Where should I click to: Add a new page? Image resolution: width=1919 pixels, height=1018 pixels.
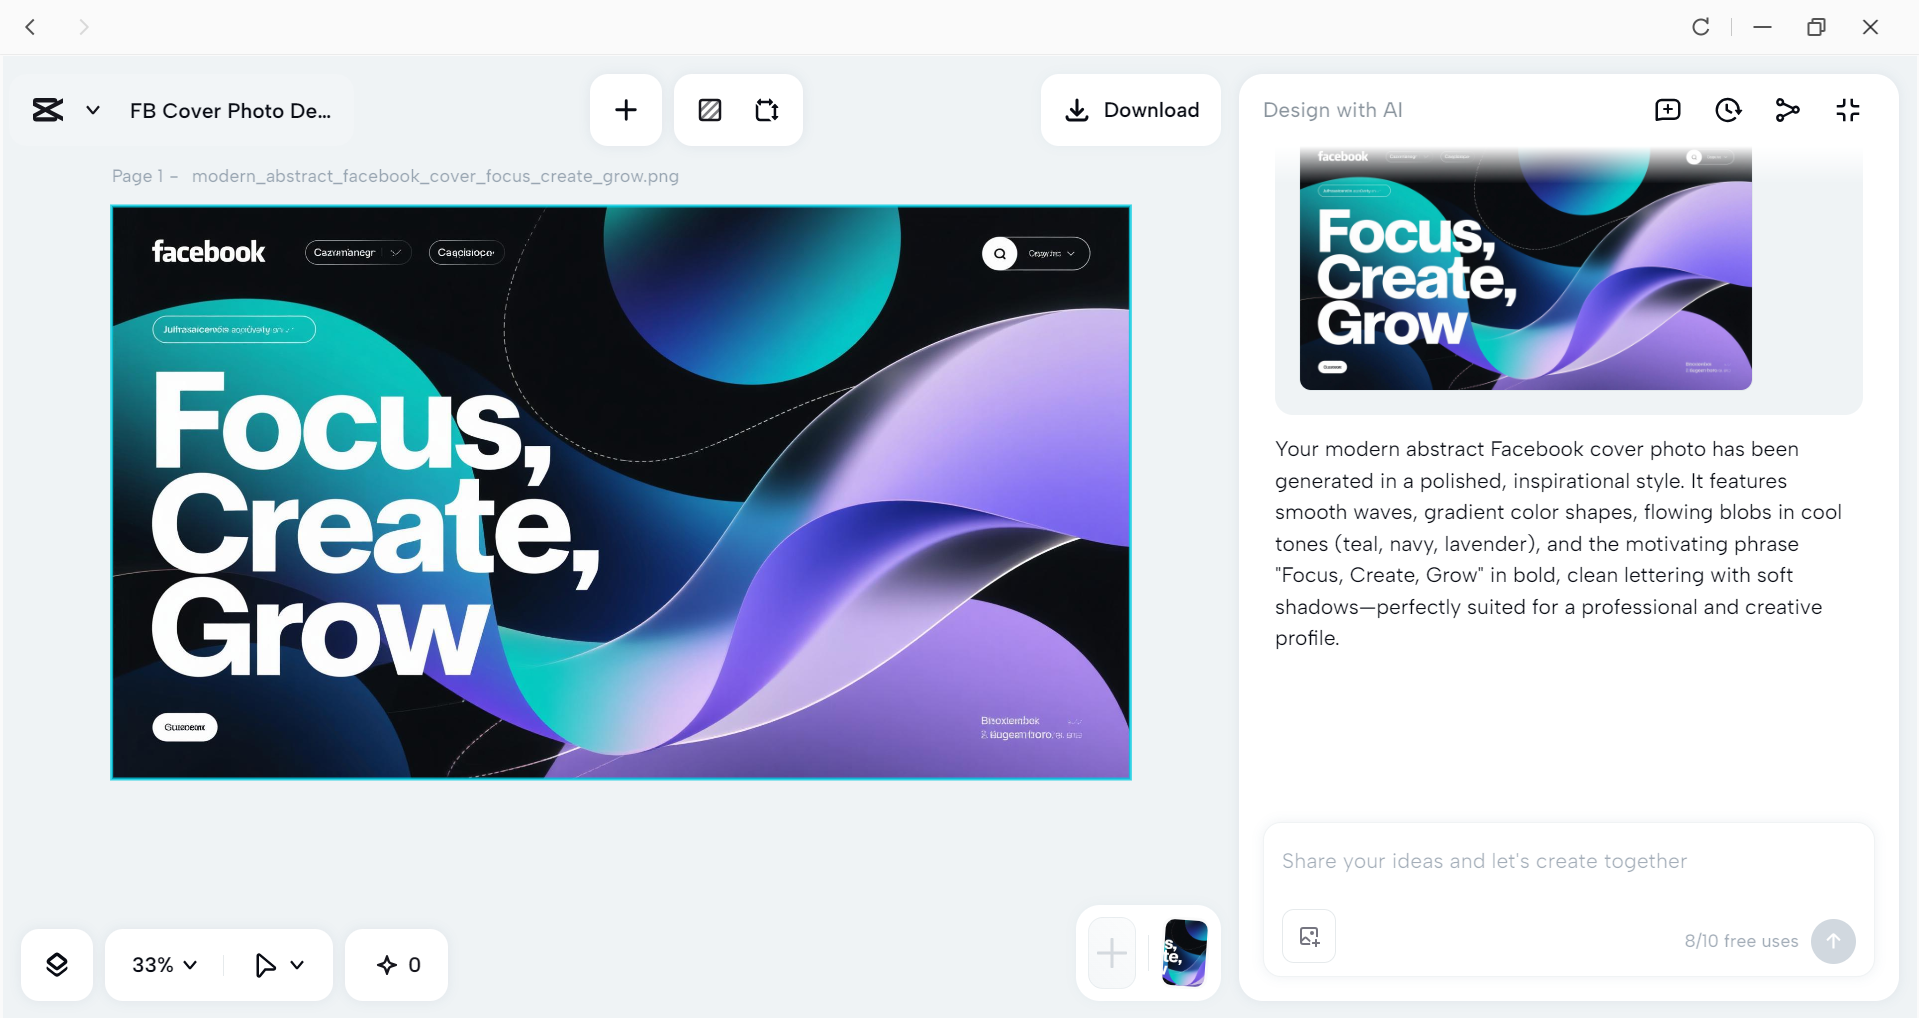(1112, 953)
